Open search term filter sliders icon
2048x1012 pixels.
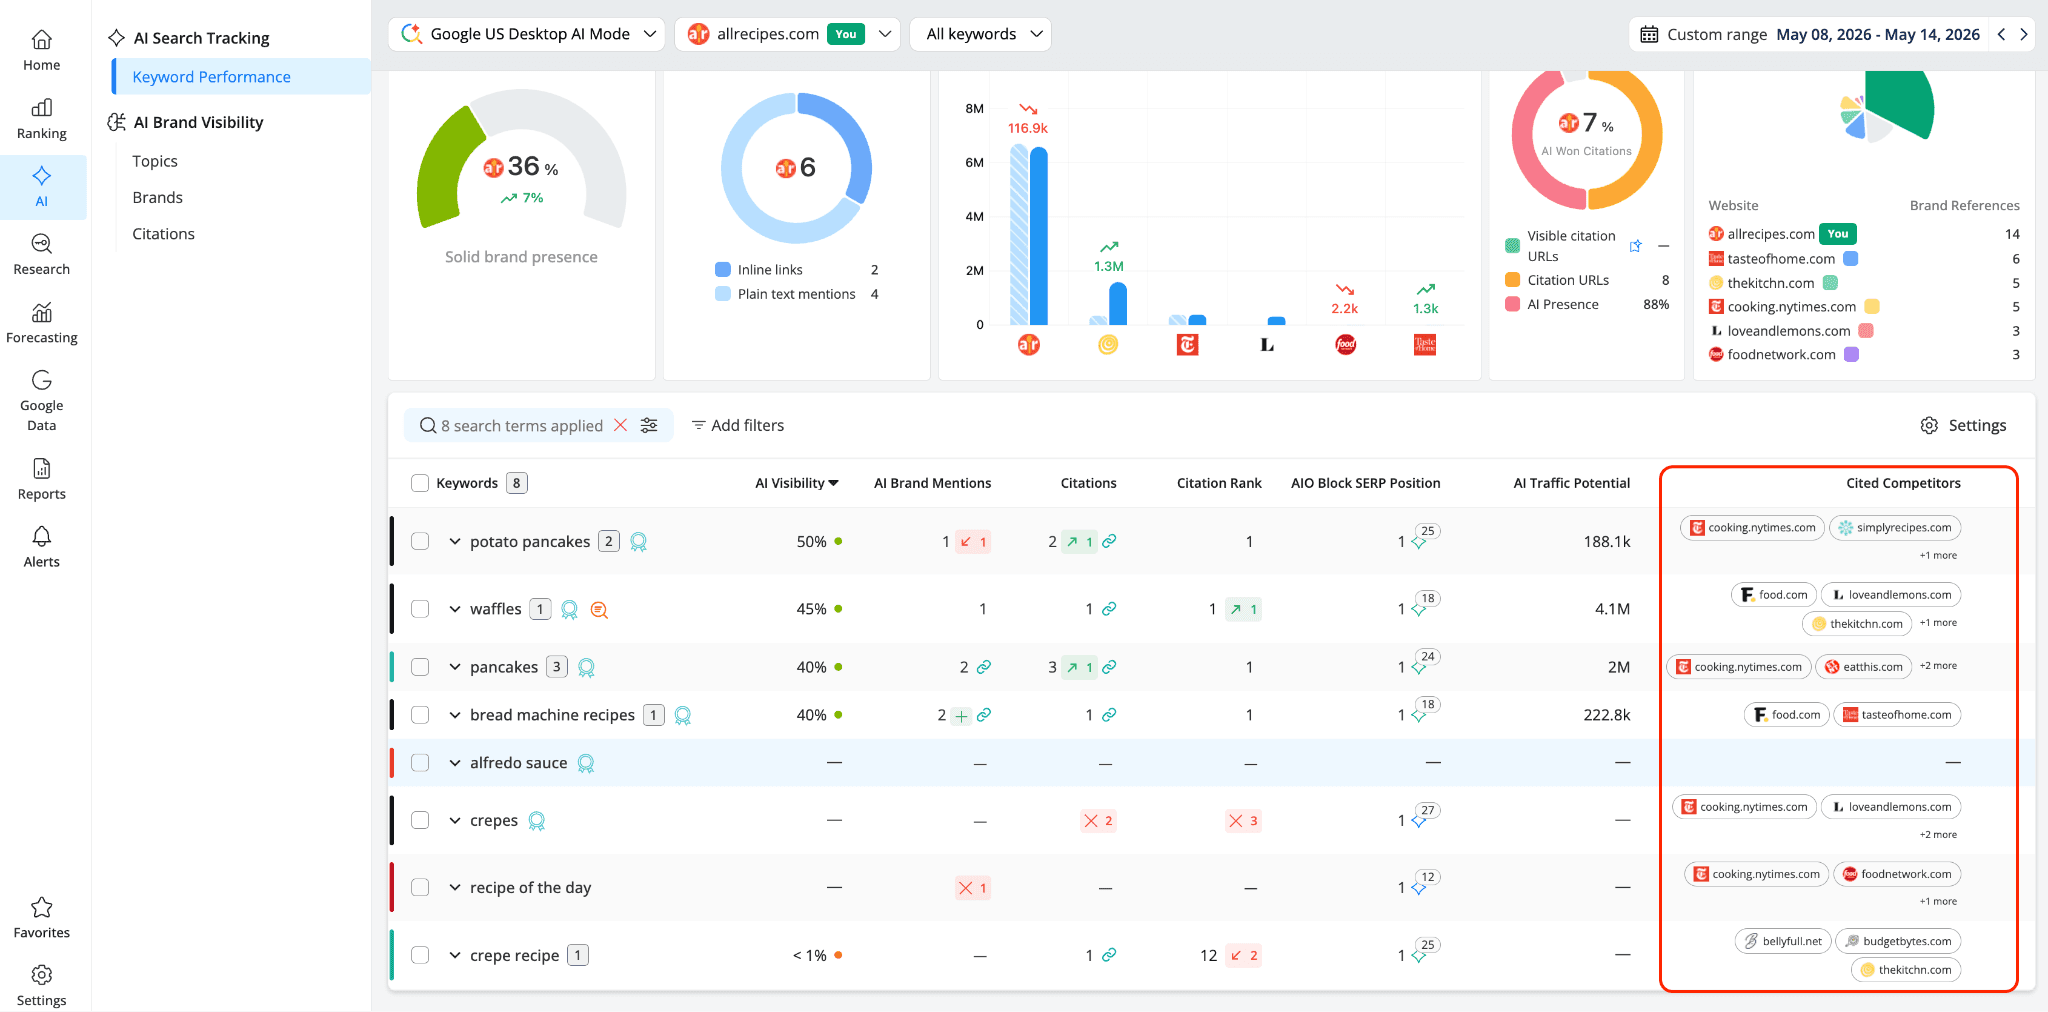click(649, 425)
